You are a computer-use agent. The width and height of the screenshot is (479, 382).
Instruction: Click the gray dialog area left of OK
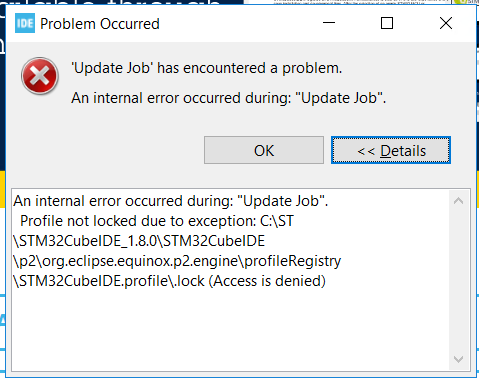click(x=107, y=150)
